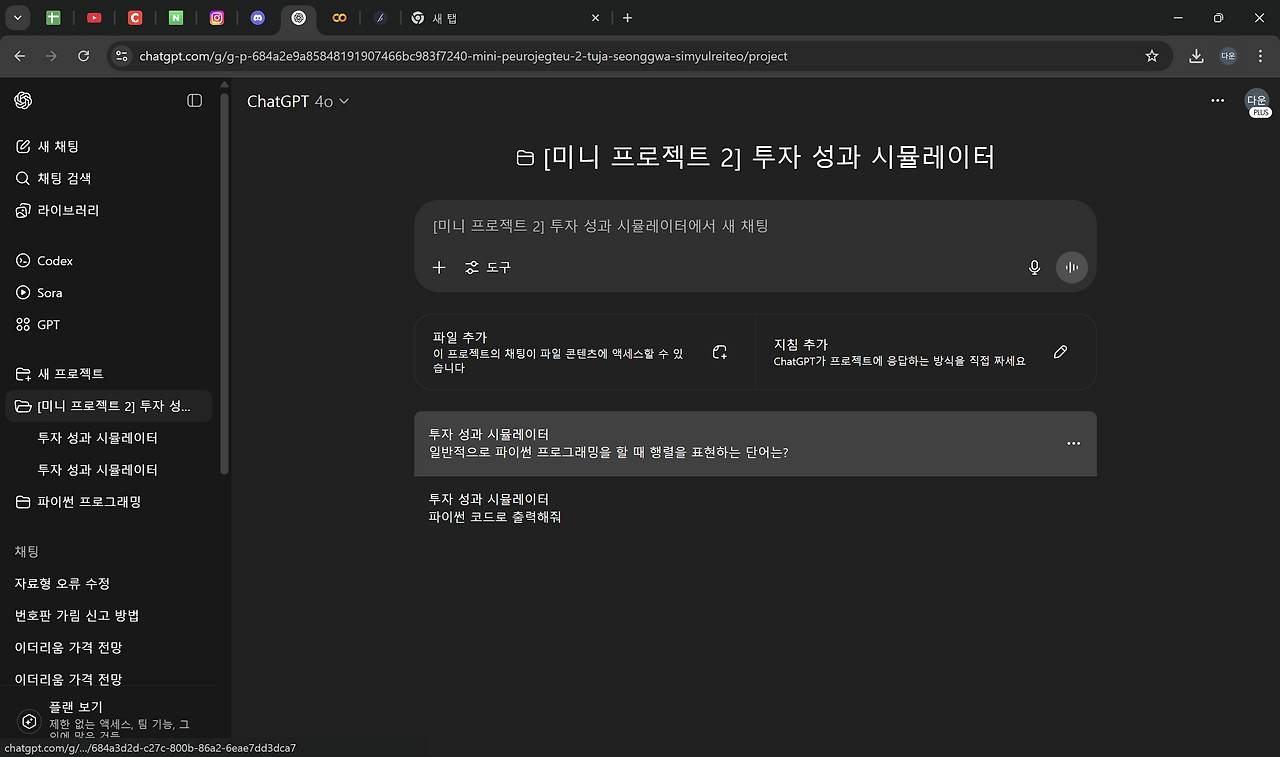1280x757 pixels.
Task: Open the Chrome three-dot menu
Action: [1259, 56]
